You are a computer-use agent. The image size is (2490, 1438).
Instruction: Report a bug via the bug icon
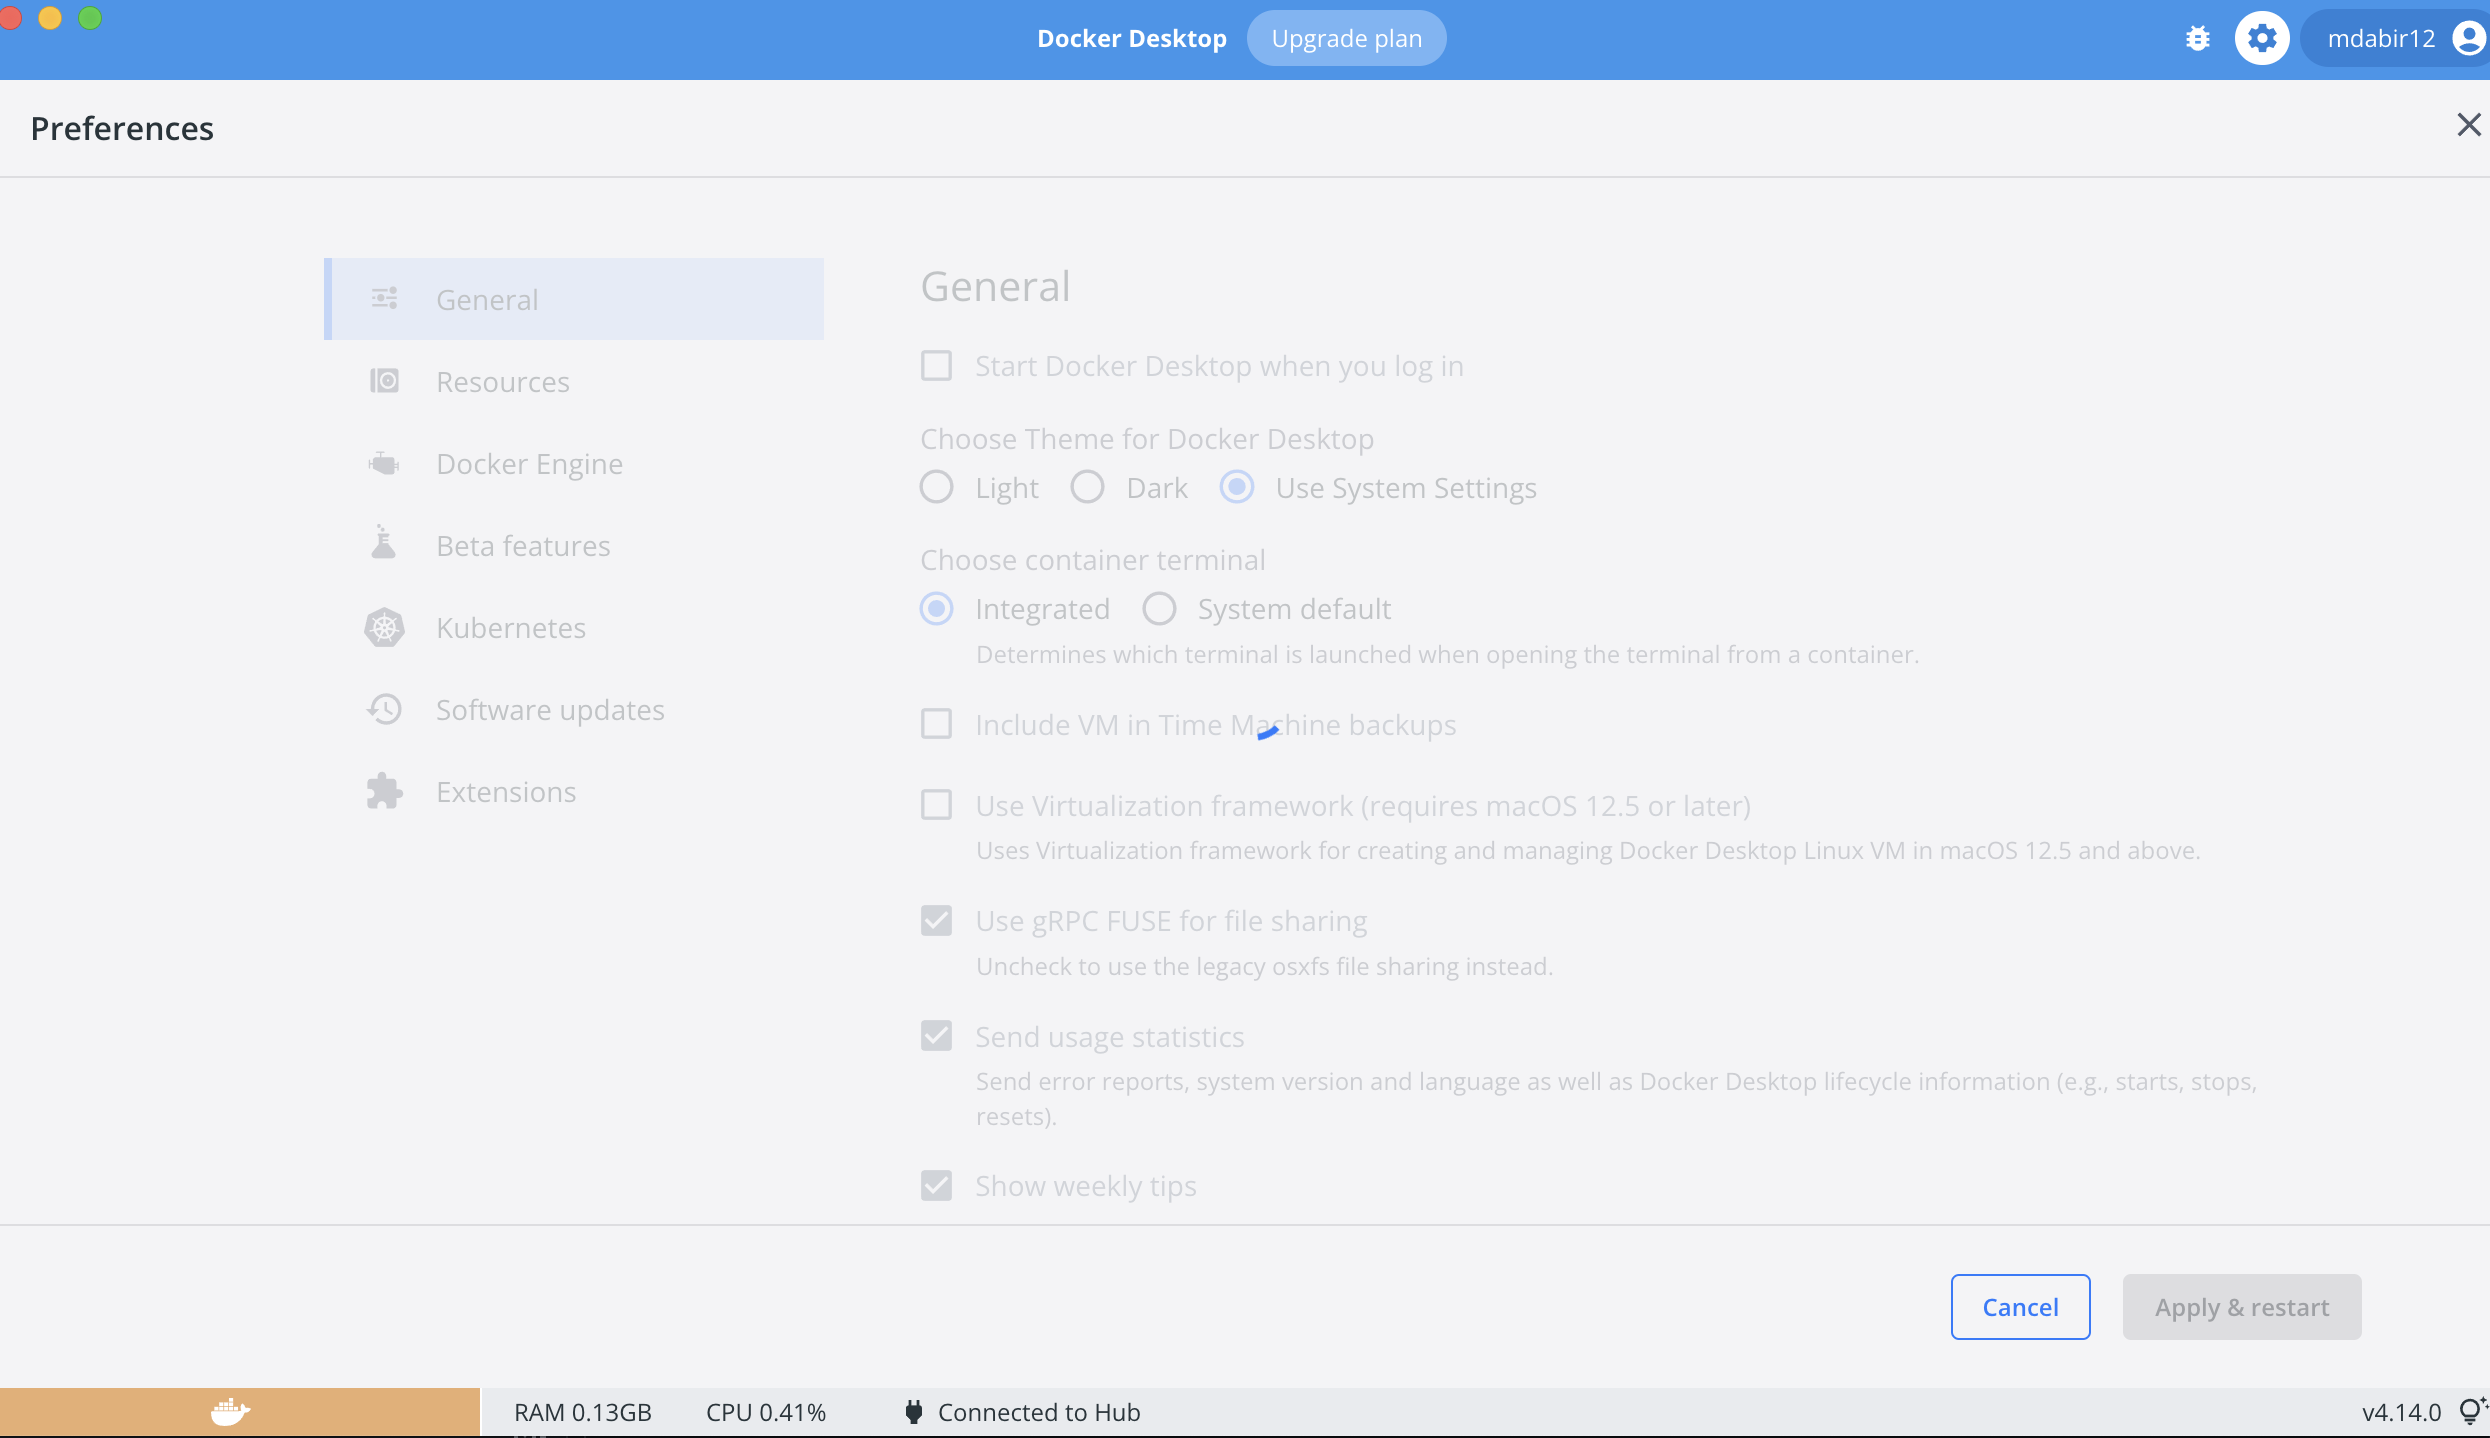[x=2197, y=38]
